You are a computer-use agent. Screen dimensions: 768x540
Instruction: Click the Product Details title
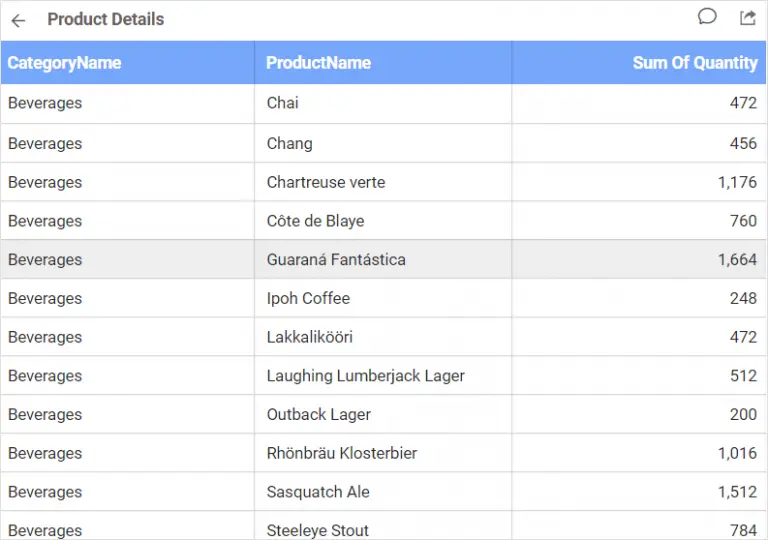[105, 19]
